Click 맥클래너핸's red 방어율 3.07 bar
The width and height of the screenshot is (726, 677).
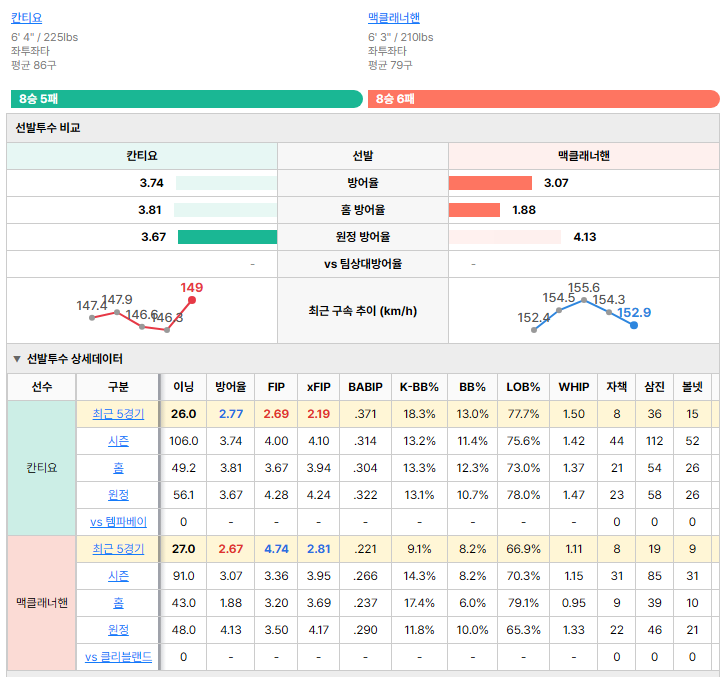(x=490, y=183)
